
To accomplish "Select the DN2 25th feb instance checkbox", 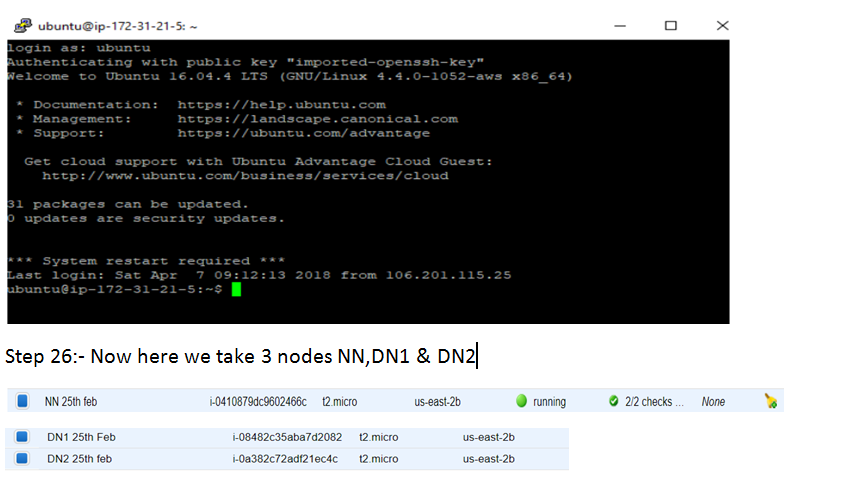I will pyautogui.click(x=22, y=458).
